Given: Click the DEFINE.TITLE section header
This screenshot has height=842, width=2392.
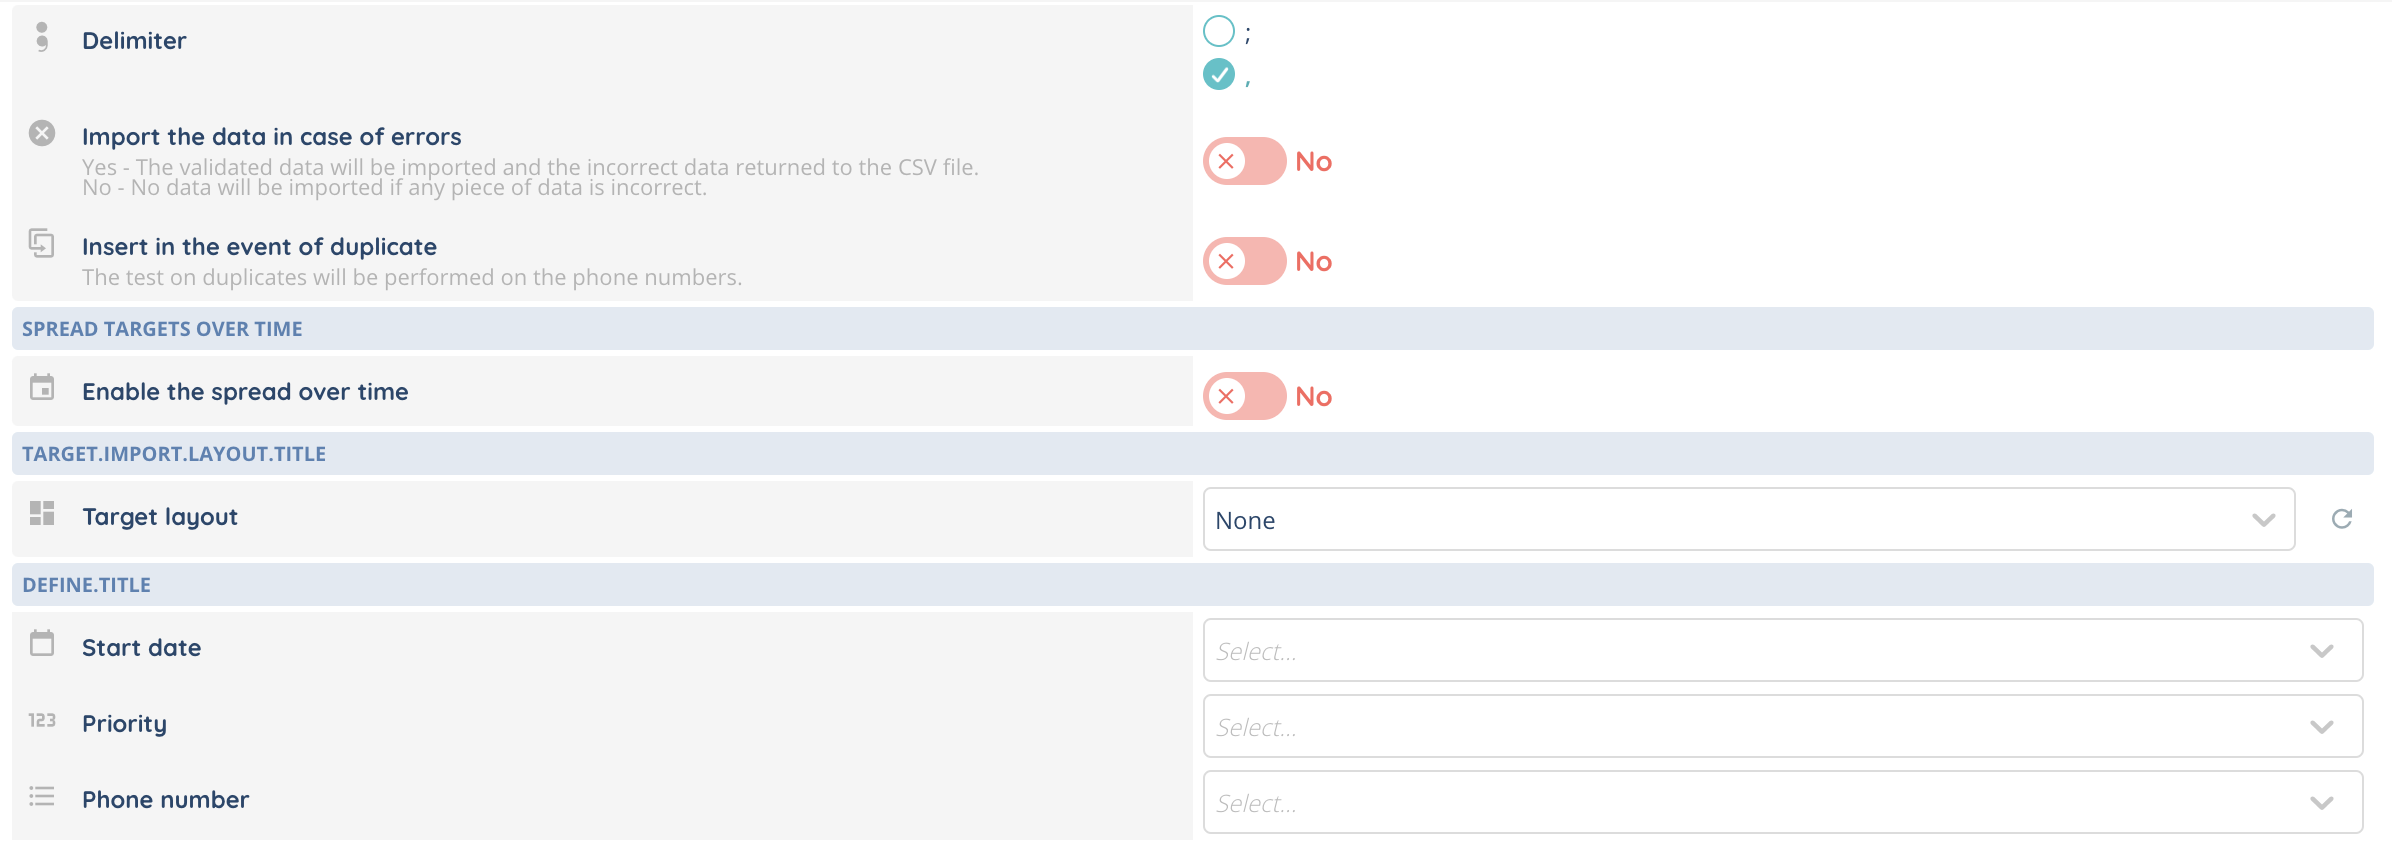Looking at the screenshot, I should coord(87,585).
